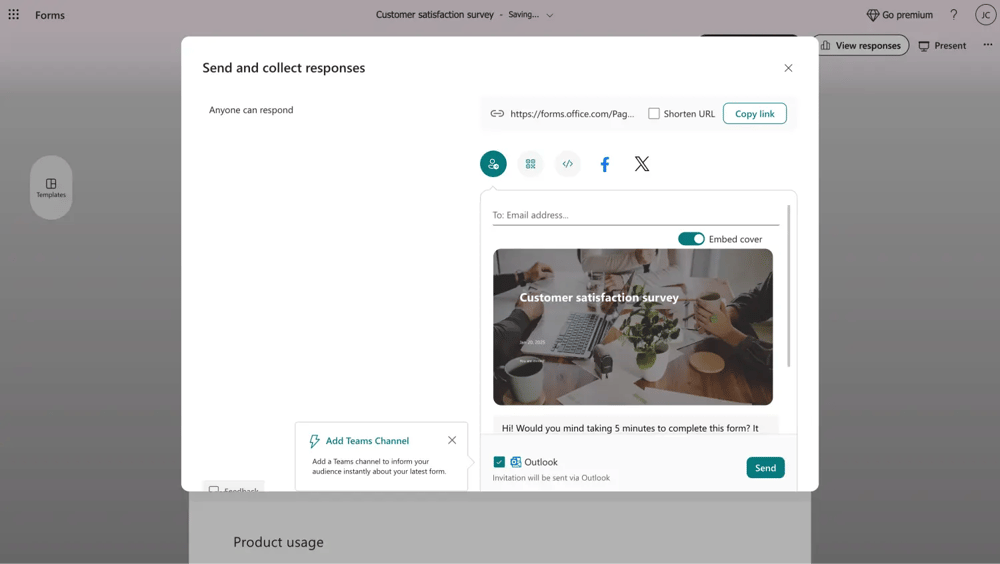Open the more options ellipsis menu
The image size is (1000, 564).
988,45
